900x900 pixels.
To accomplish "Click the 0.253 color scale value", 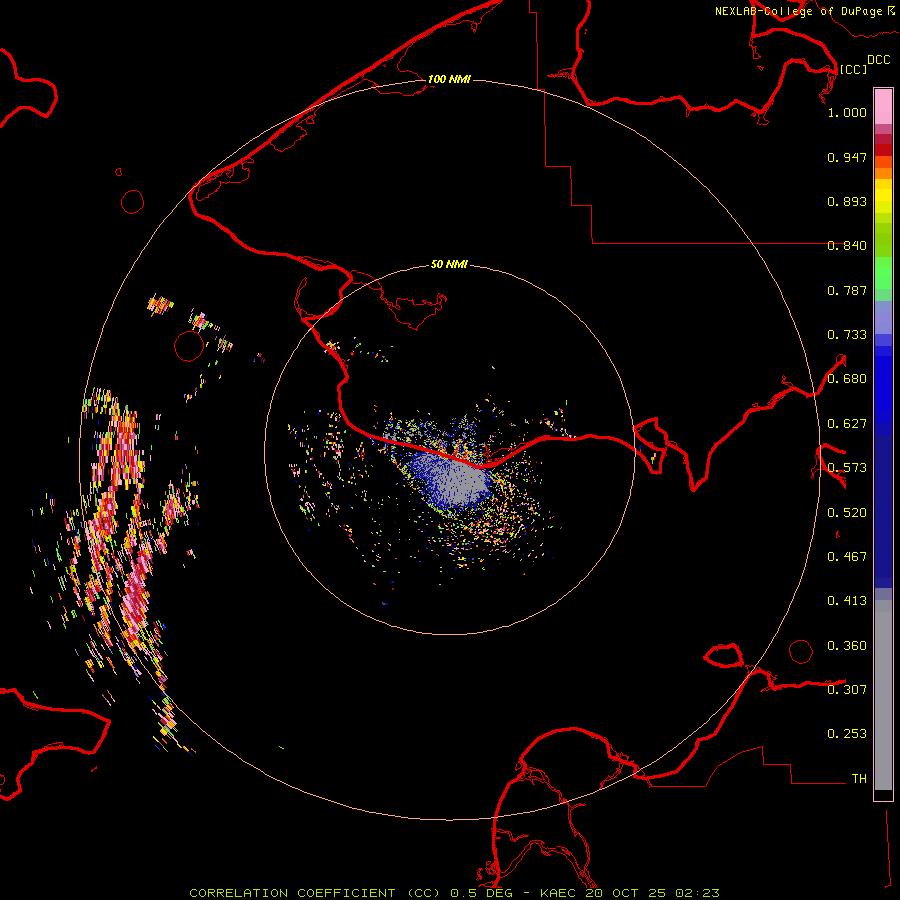I will (x=847, y=734).
